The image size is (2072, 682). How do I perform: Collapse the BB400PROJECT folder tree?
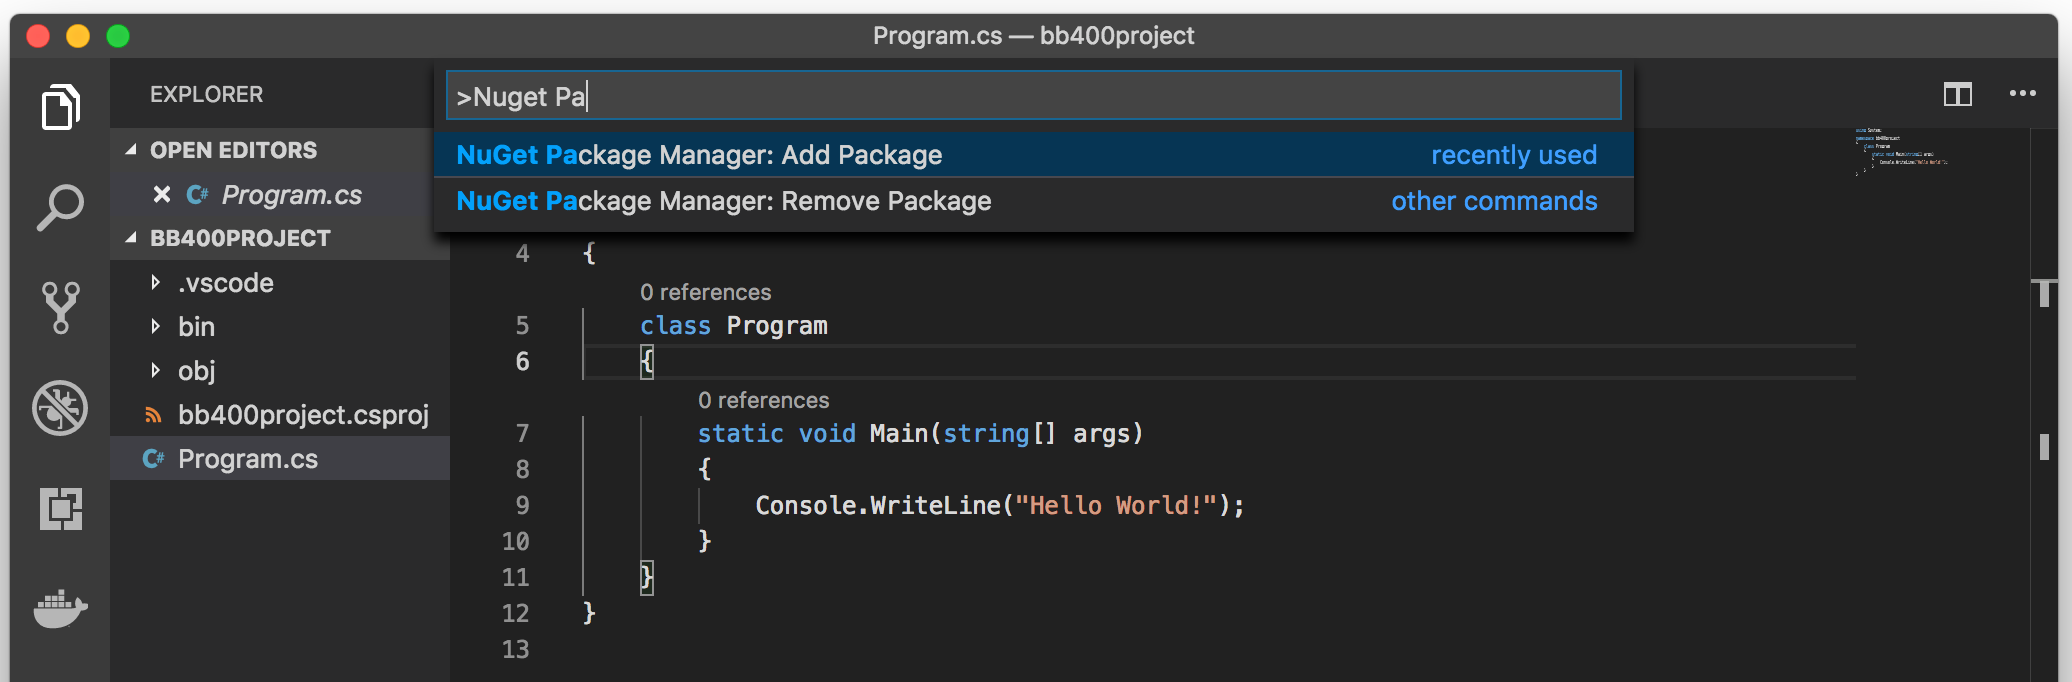[131, 238]
